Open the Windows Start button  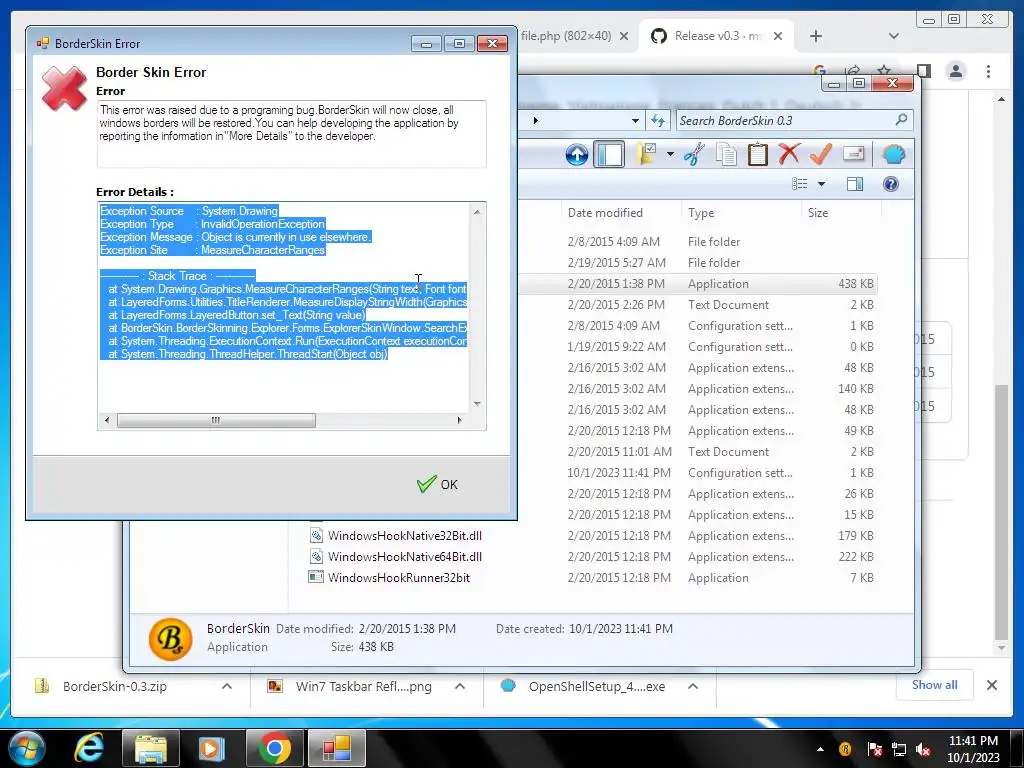(x=26, y=748)
